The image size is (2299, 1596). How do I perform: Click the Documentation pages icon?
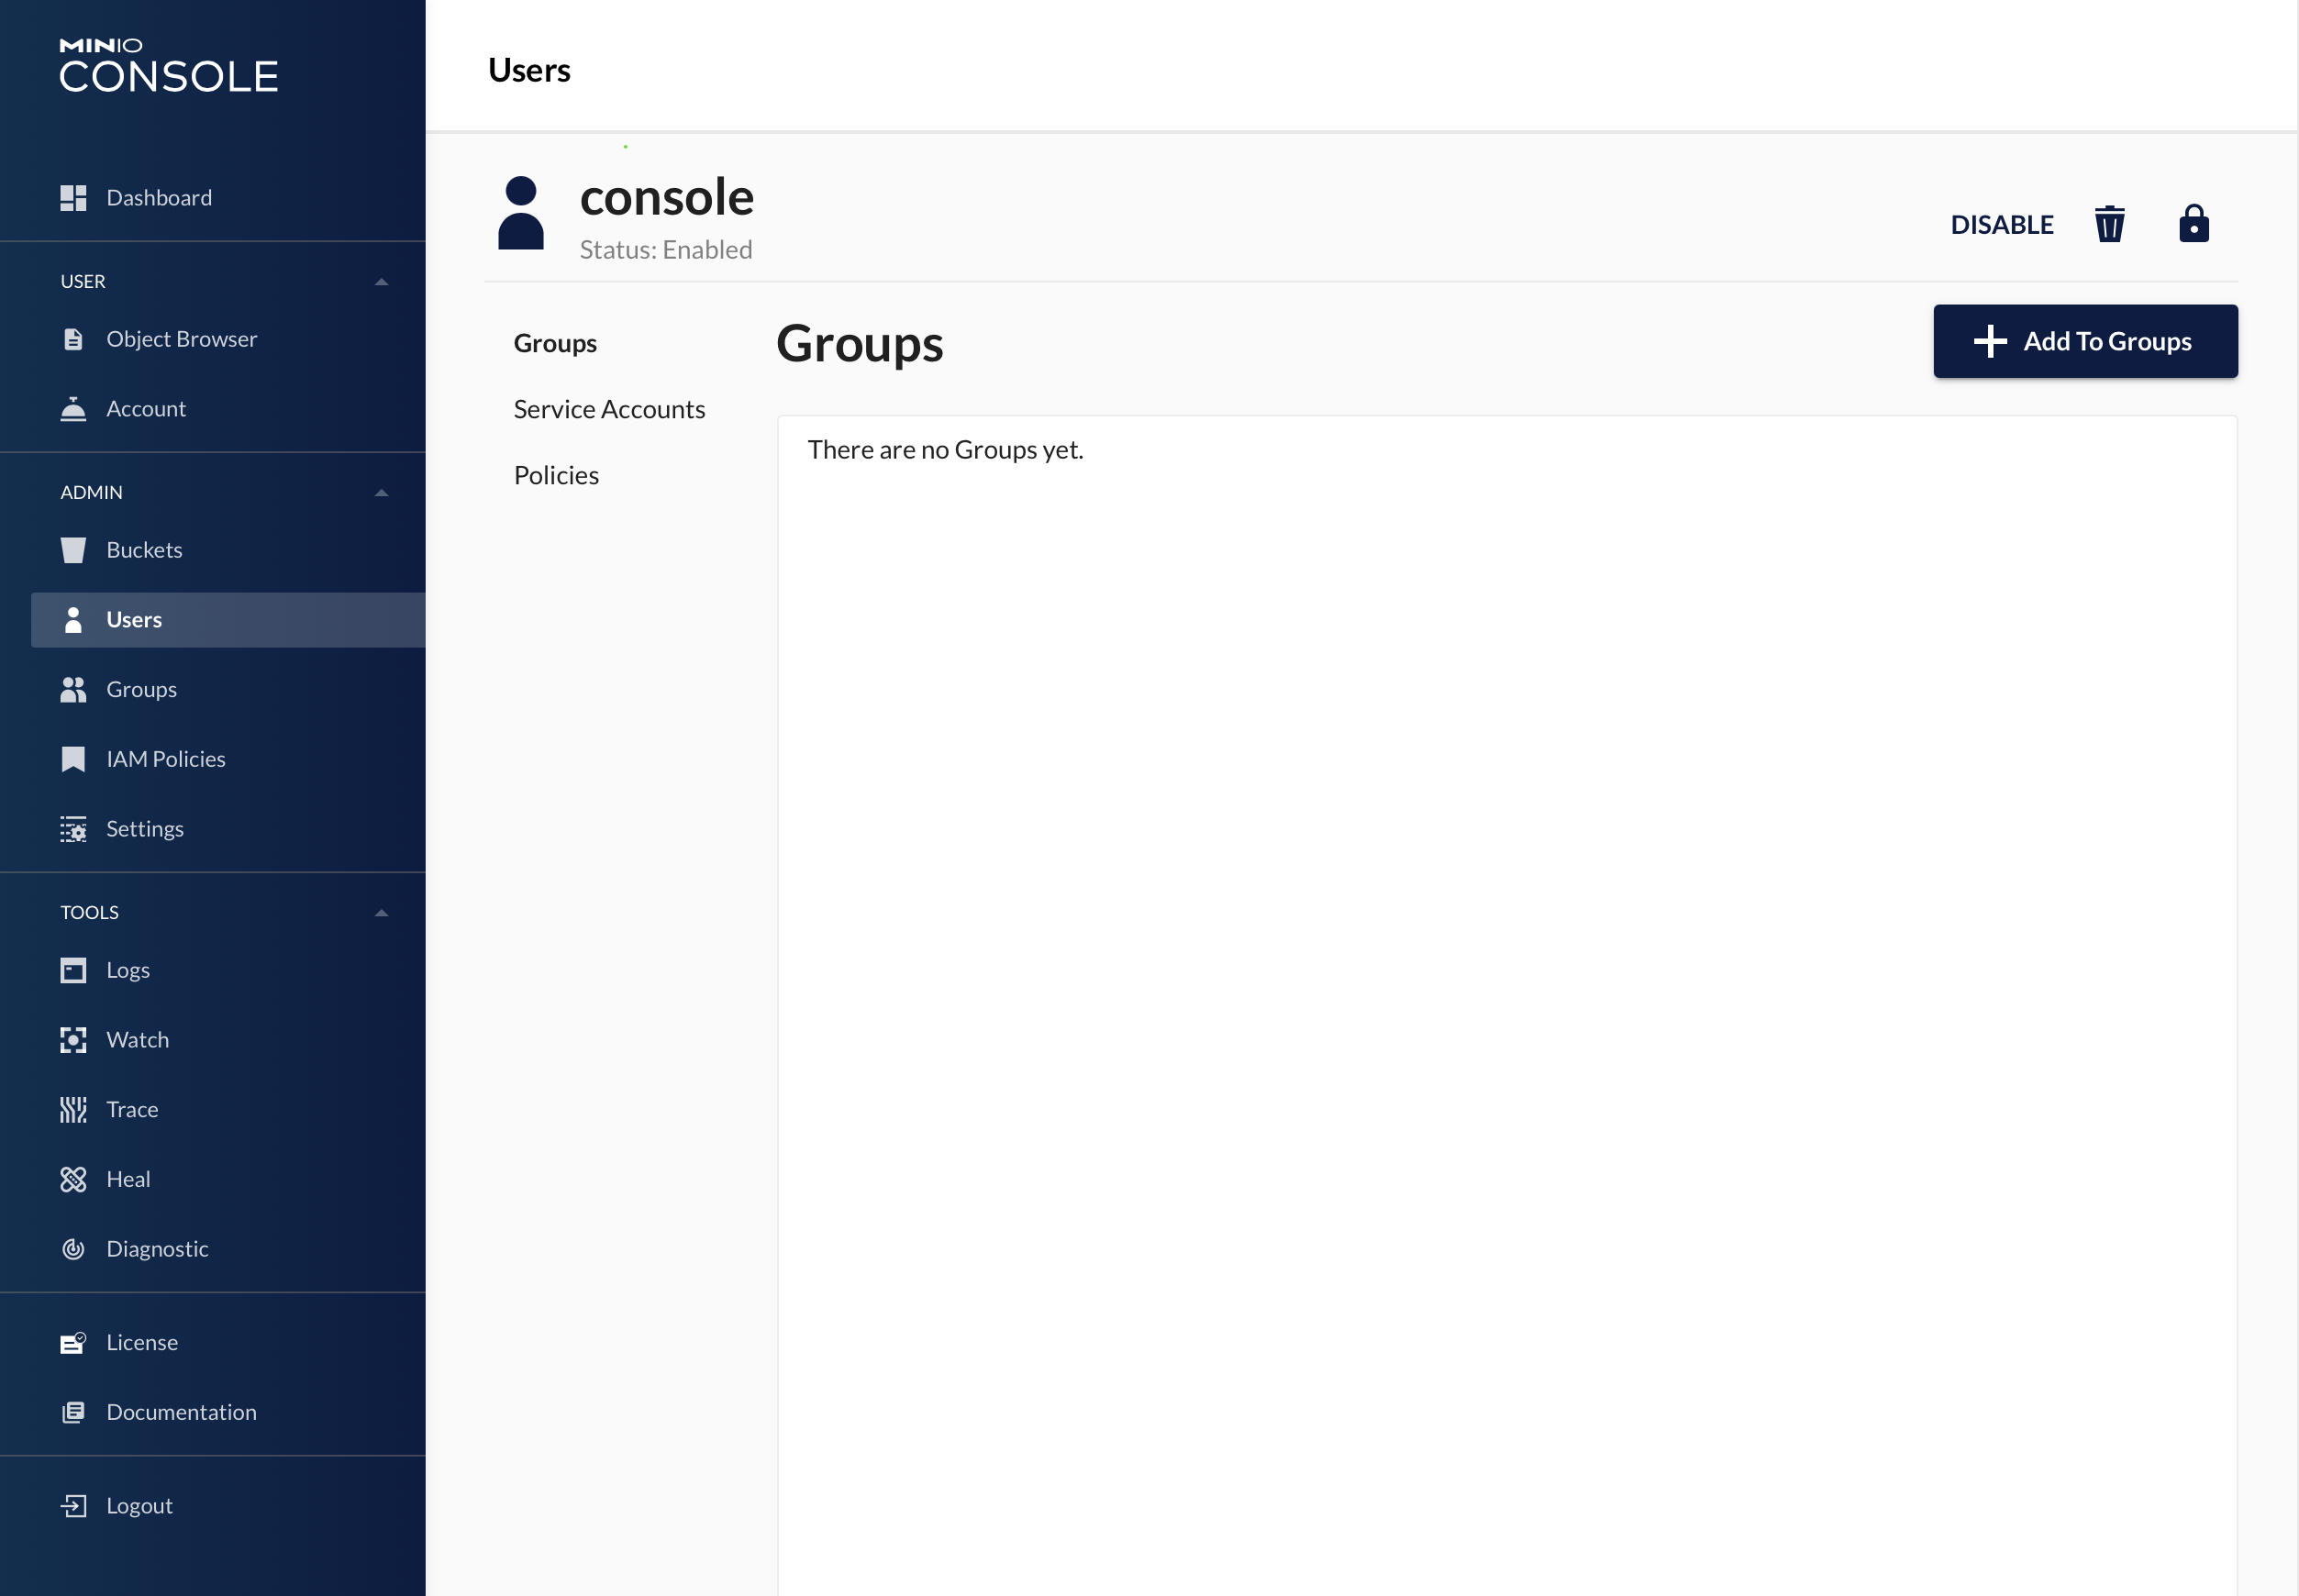(73, 1412)
